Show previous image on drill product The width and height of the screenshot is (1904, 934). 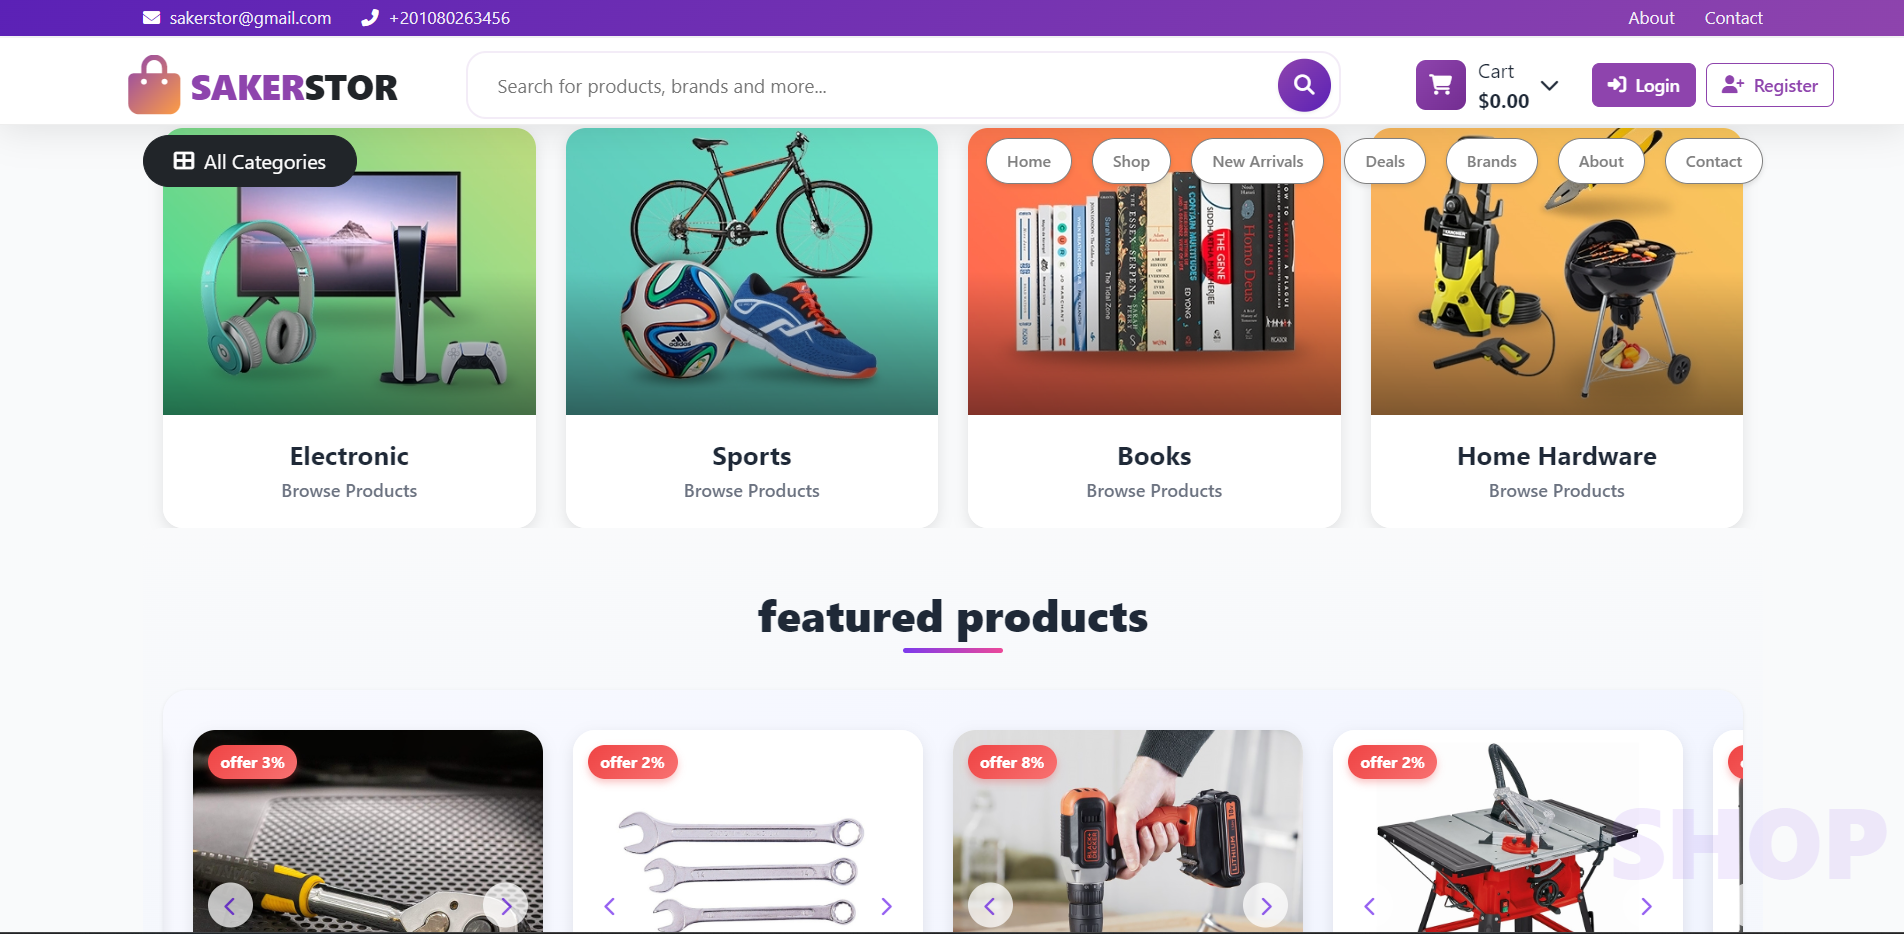(990, 906)
